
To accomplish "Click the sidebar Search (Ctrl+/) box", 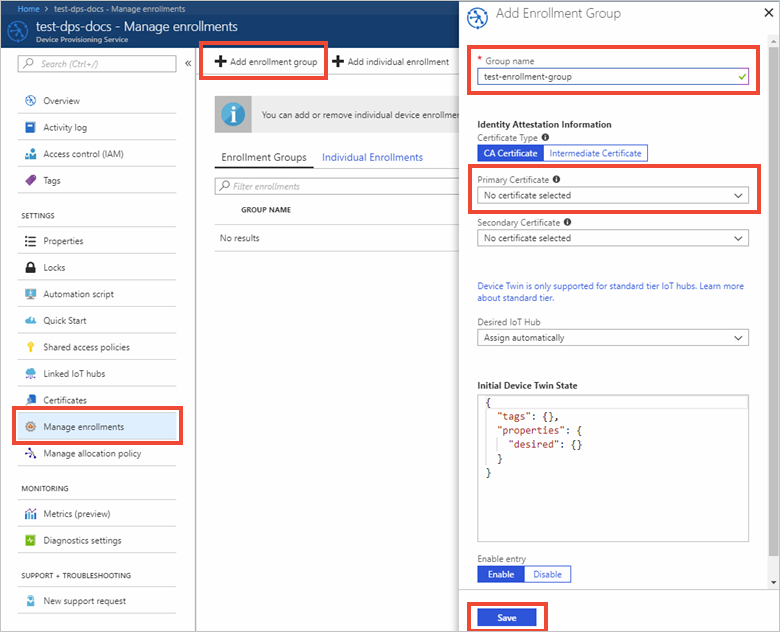I will (x=97, y=63).
